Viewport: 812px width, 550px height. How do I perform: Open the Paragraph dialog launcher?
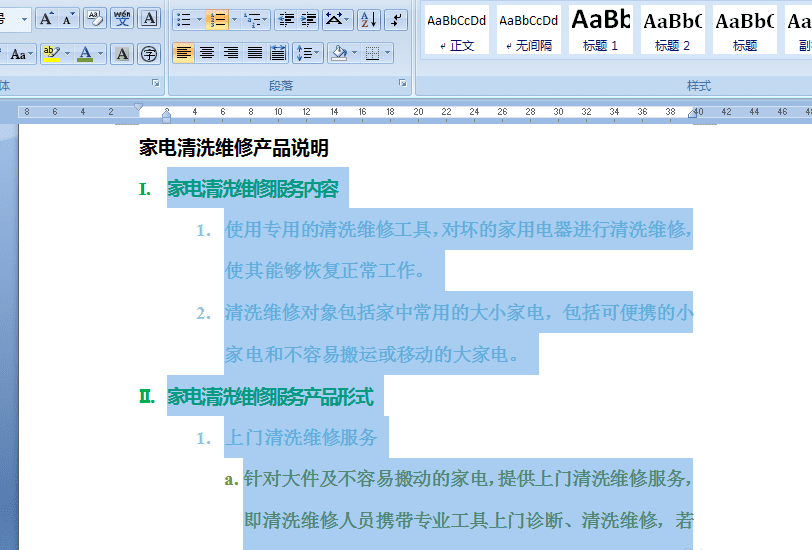coord(402,83)
